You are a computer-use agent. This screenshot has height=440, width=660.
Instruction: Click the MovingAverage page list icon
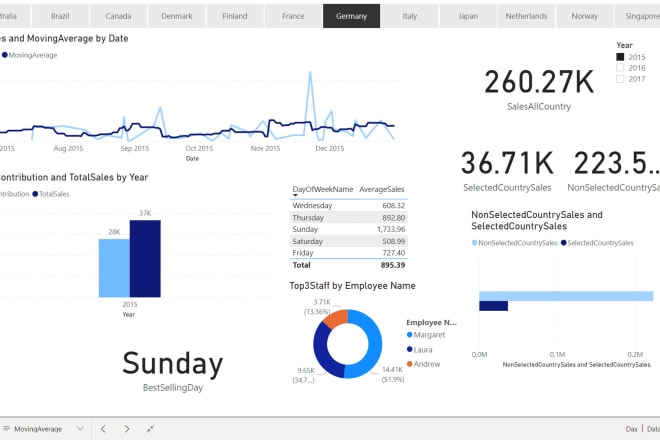(x=6, y=429)
